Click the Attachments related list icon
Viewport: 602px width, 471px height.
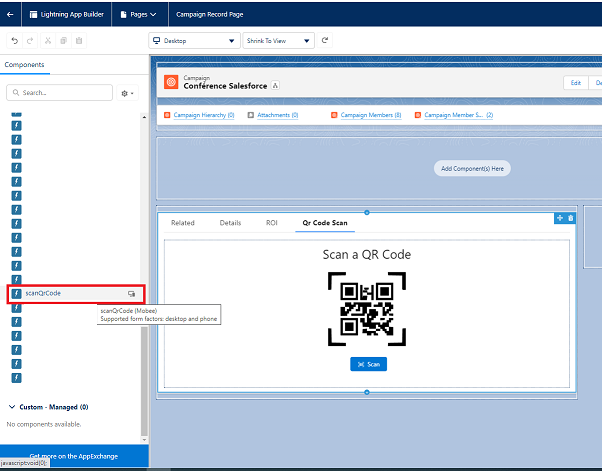pyautogui.click(x=251, y=115)
